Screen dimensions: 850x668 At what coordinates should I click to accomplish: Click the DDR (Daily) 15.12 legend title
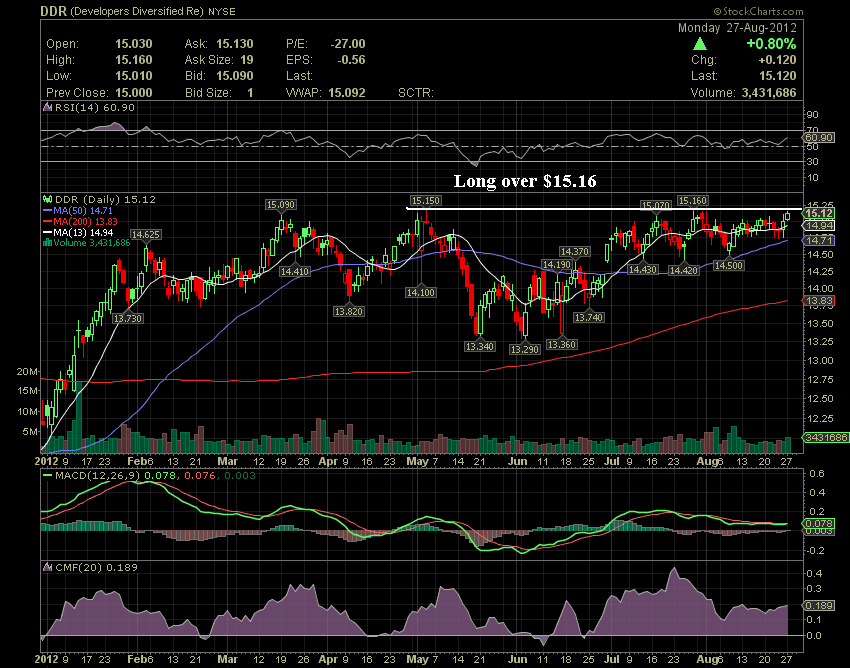tap(105, 200)
